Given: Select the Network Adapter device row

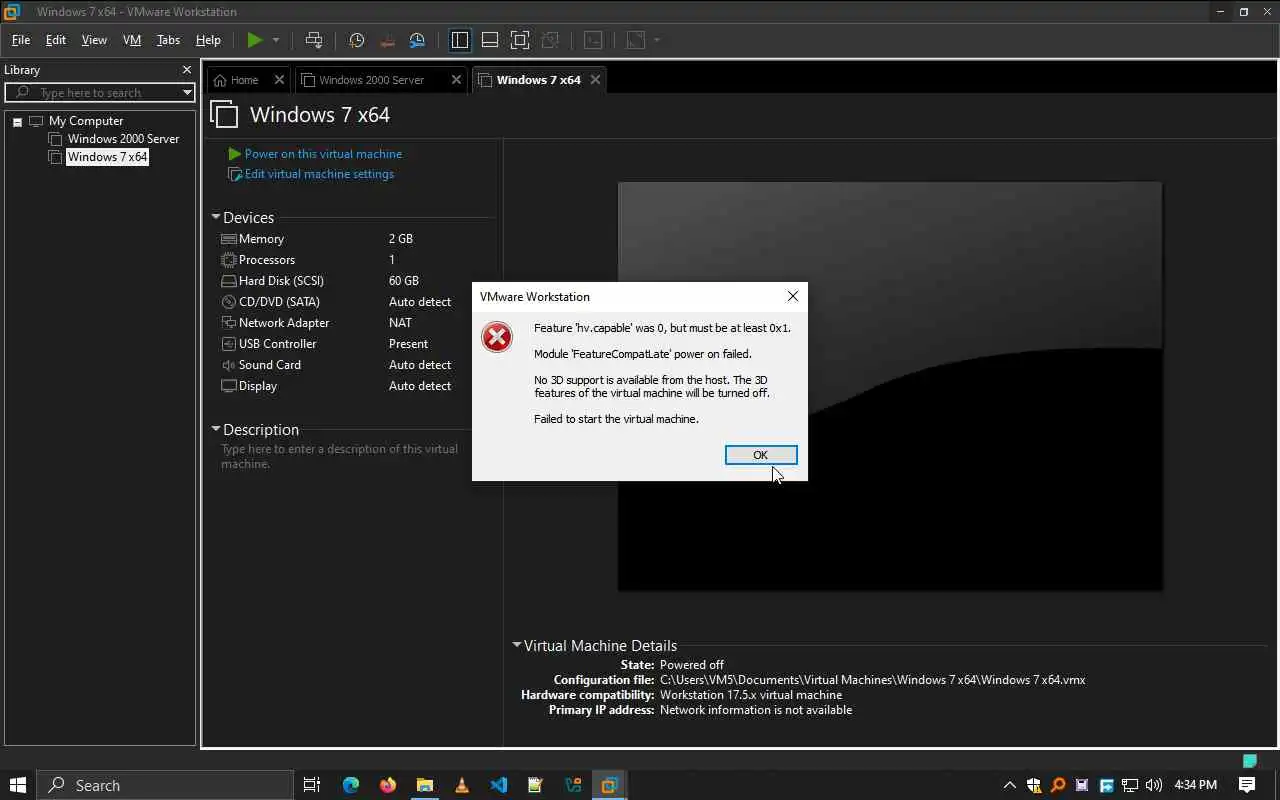Looking at the screenshot, I should coord(353,323).
